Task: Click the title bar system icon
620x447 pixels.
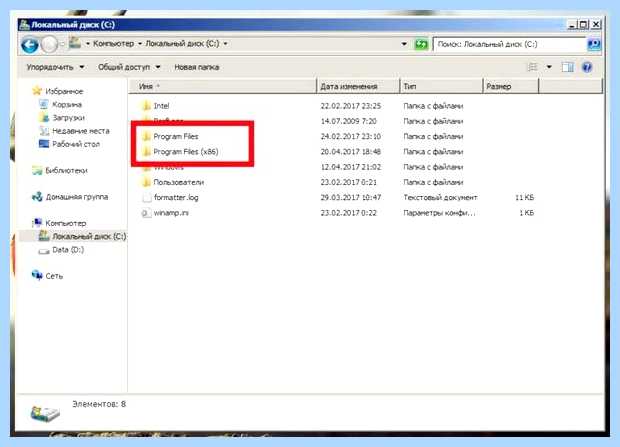Action: 25,25
